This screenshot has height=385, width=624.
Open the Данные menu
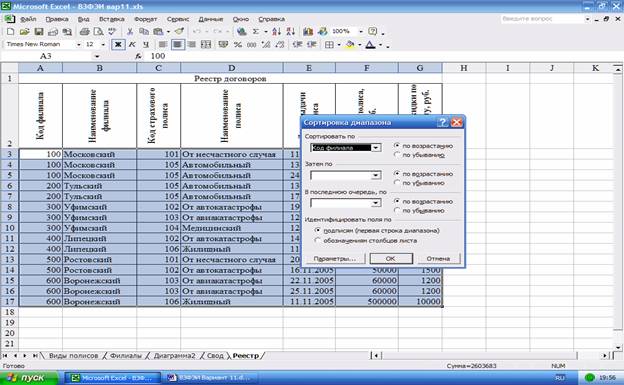click(211, 19)
